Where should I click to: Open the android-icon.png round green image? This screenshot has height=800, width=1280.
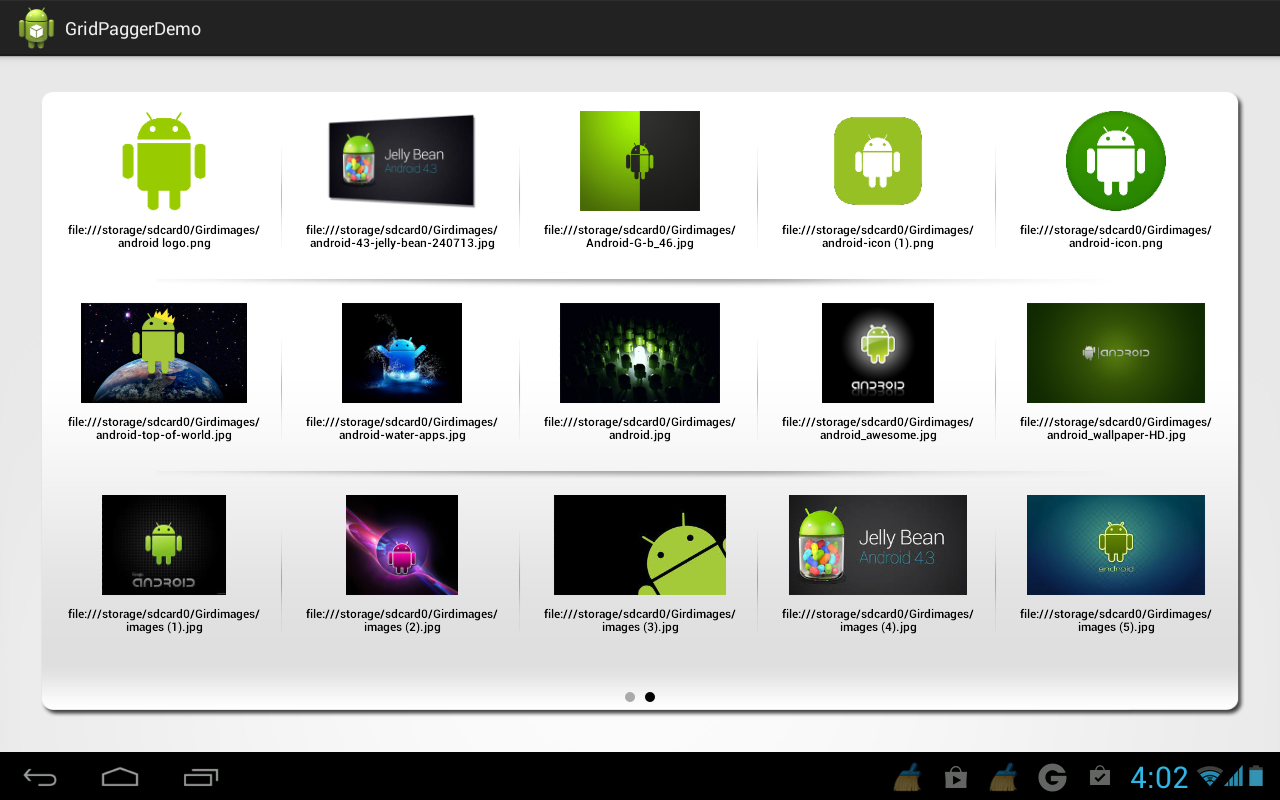(x=1116, y=161)
